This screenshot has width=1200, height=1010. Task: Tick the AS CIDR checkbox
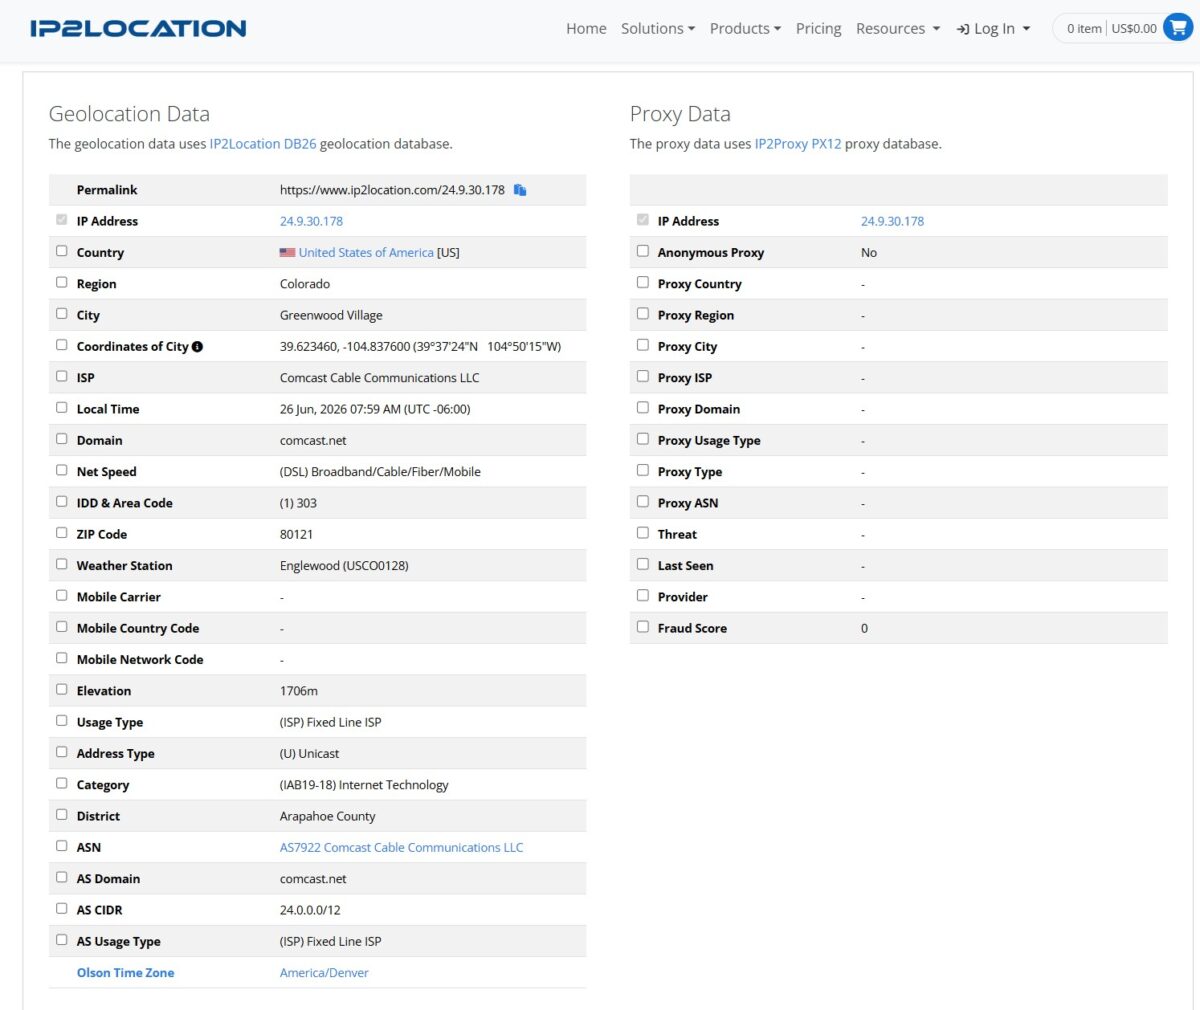click(62, 908)
